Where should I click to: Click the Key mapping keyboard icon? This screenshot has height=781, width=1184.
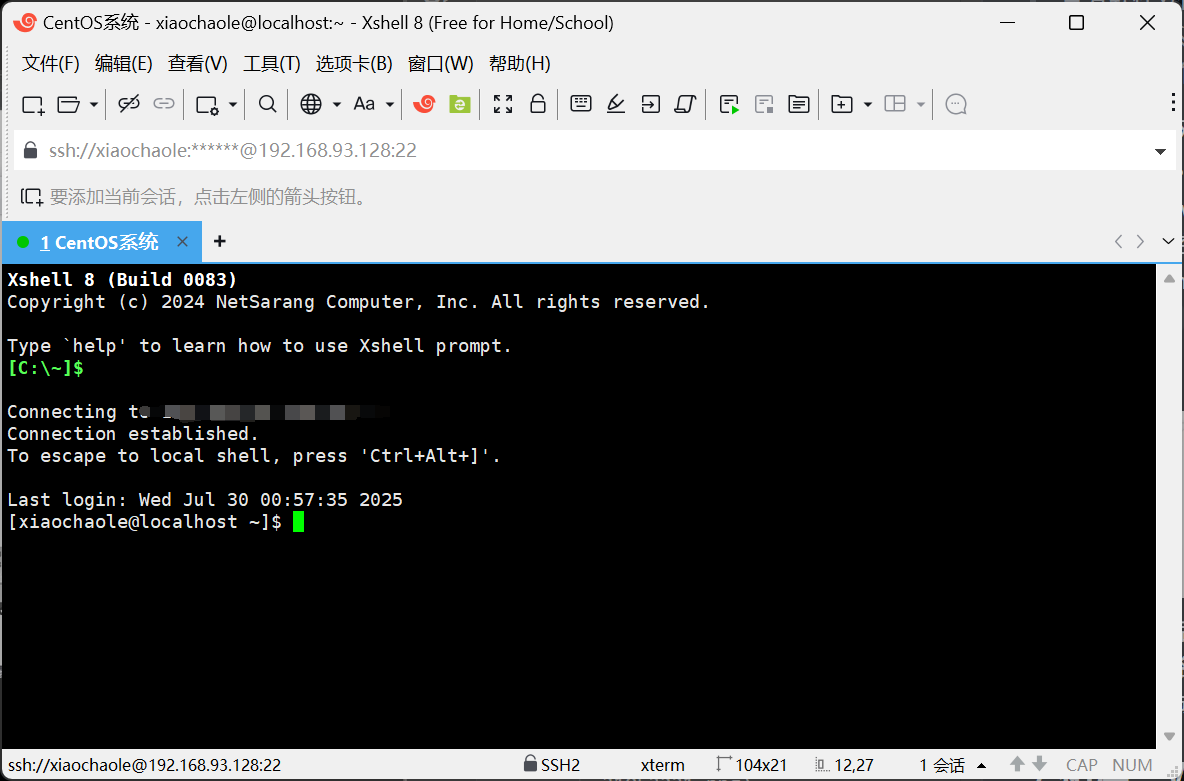[581, 103]
